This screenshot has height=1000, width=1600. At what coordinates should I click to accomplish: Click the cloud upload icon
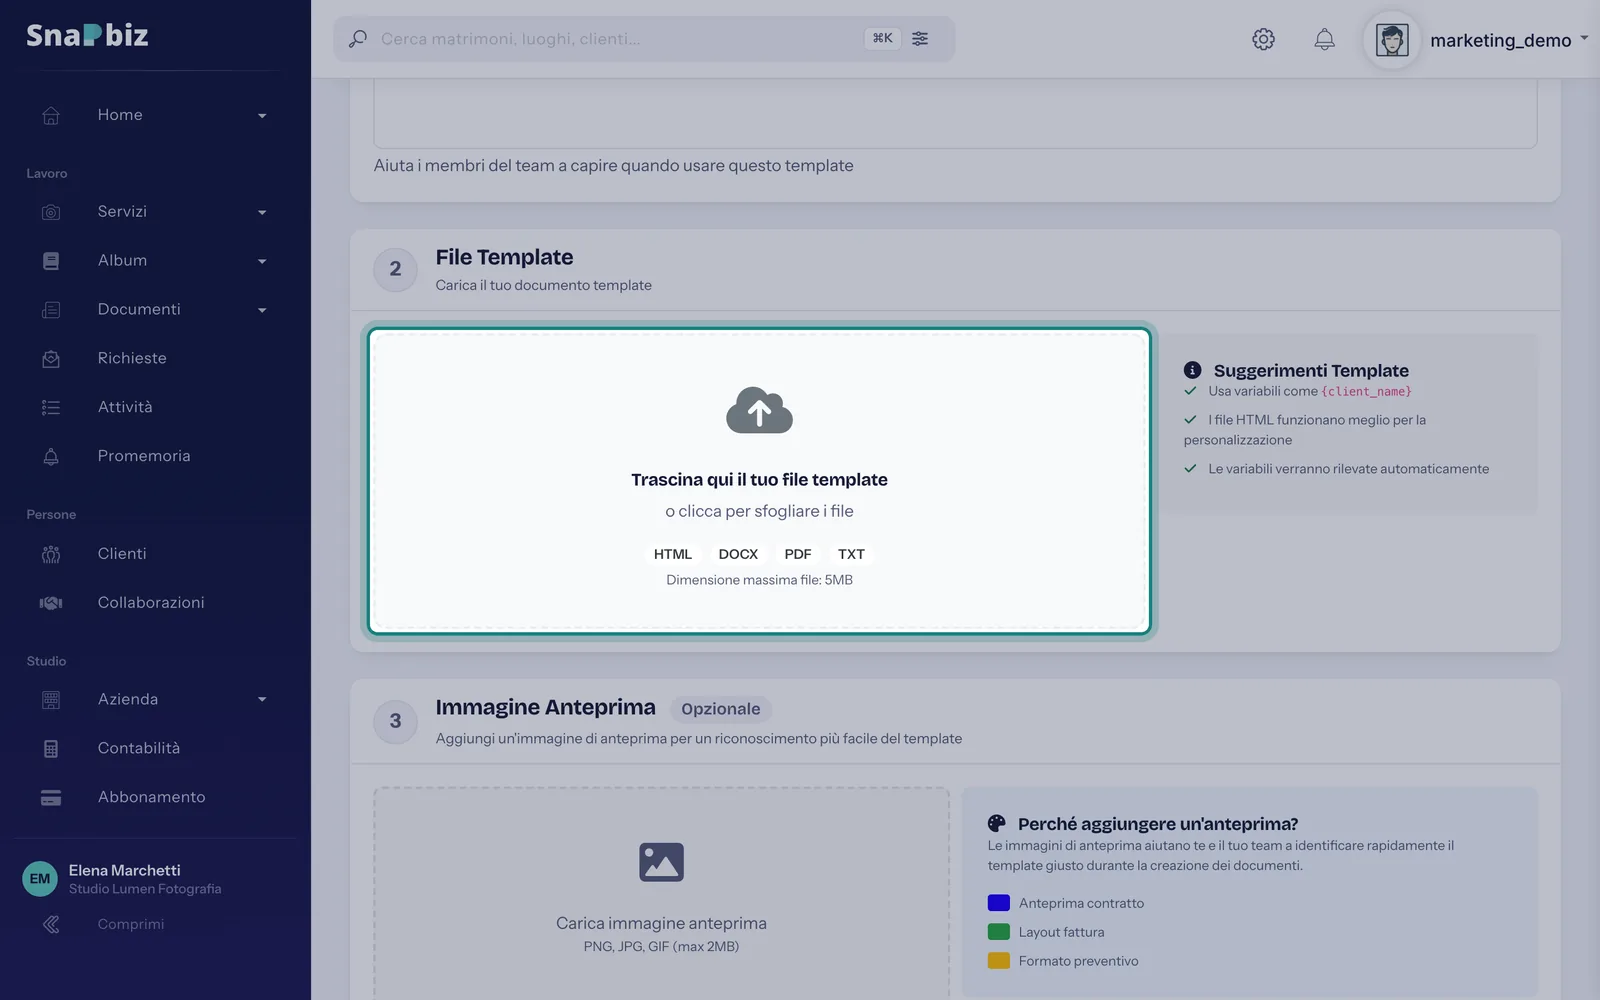[759, 410]
